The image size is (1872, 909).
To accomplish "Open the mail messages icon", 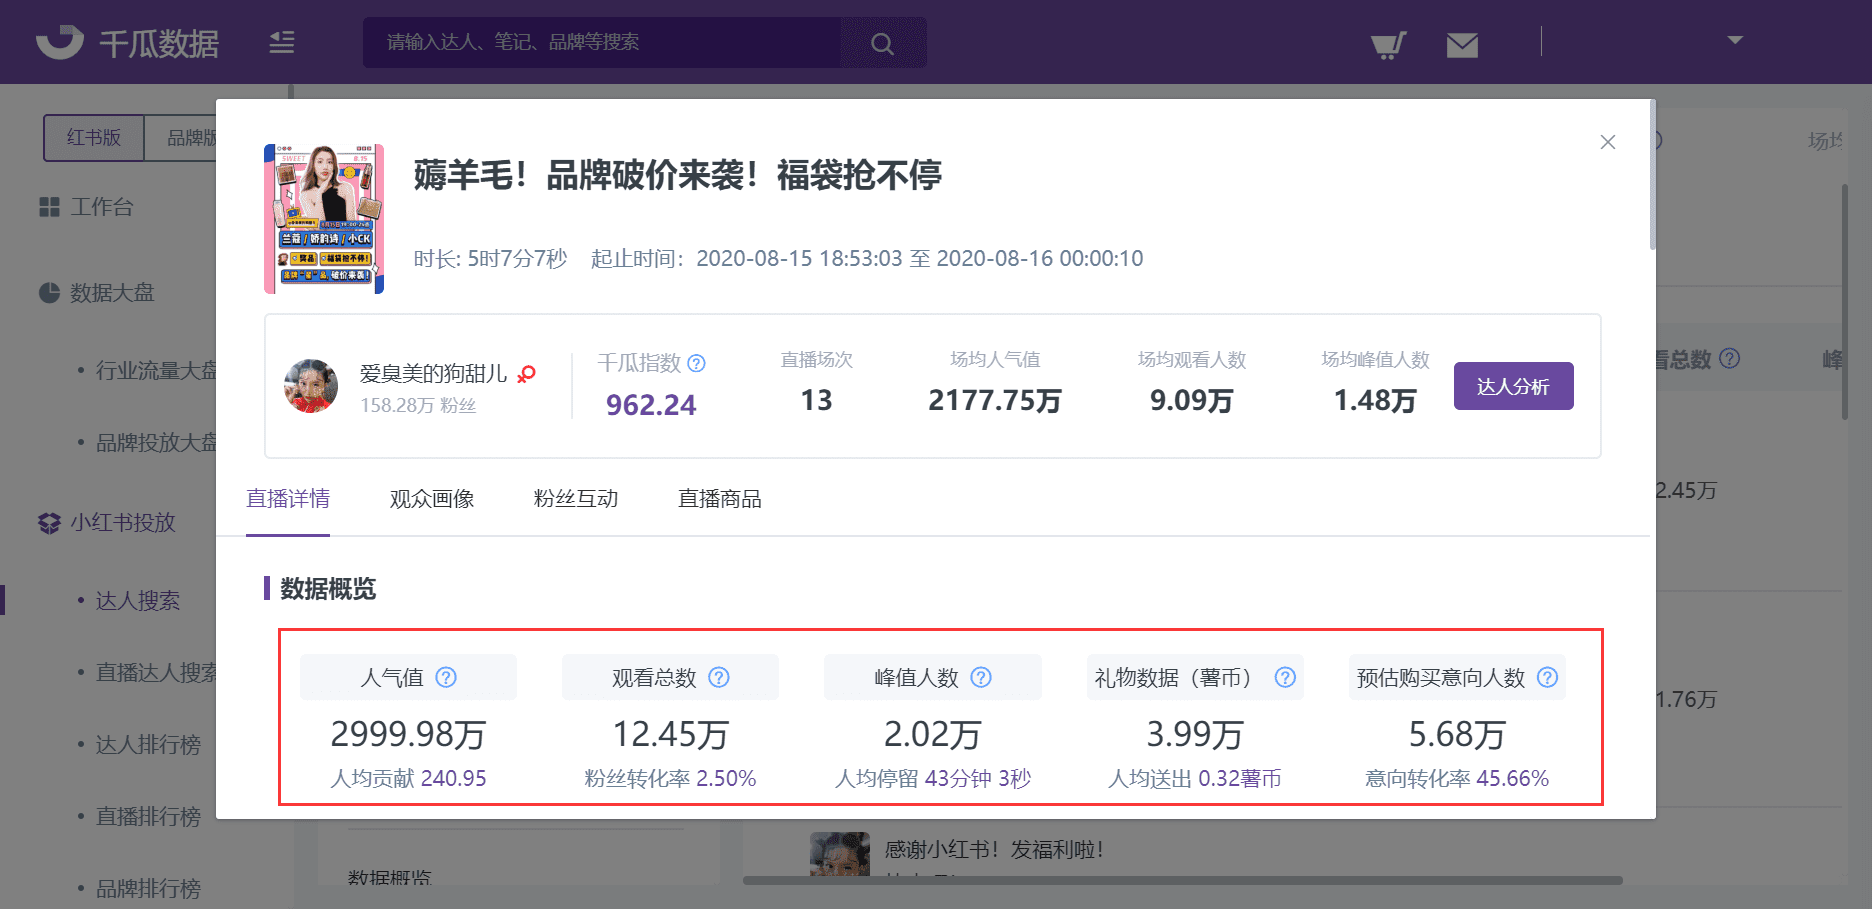I will 1462,45.
